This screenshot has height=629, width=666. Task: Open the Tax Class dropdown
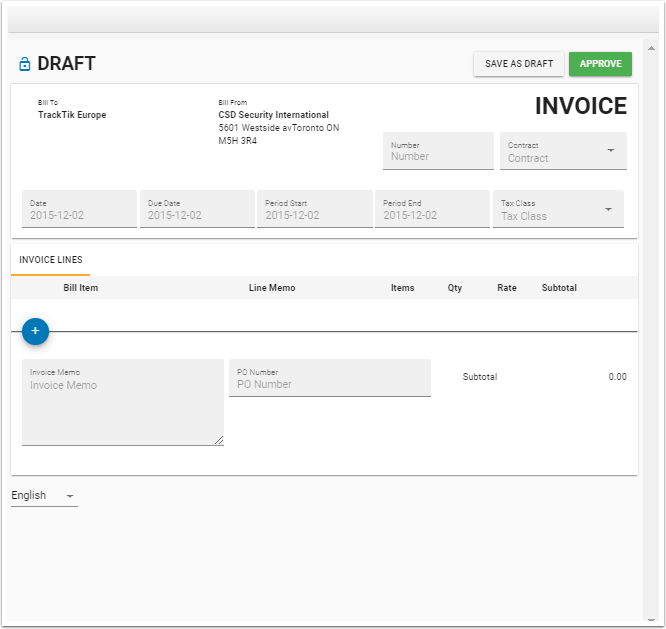pyautogui.click(x=558, y=209)
